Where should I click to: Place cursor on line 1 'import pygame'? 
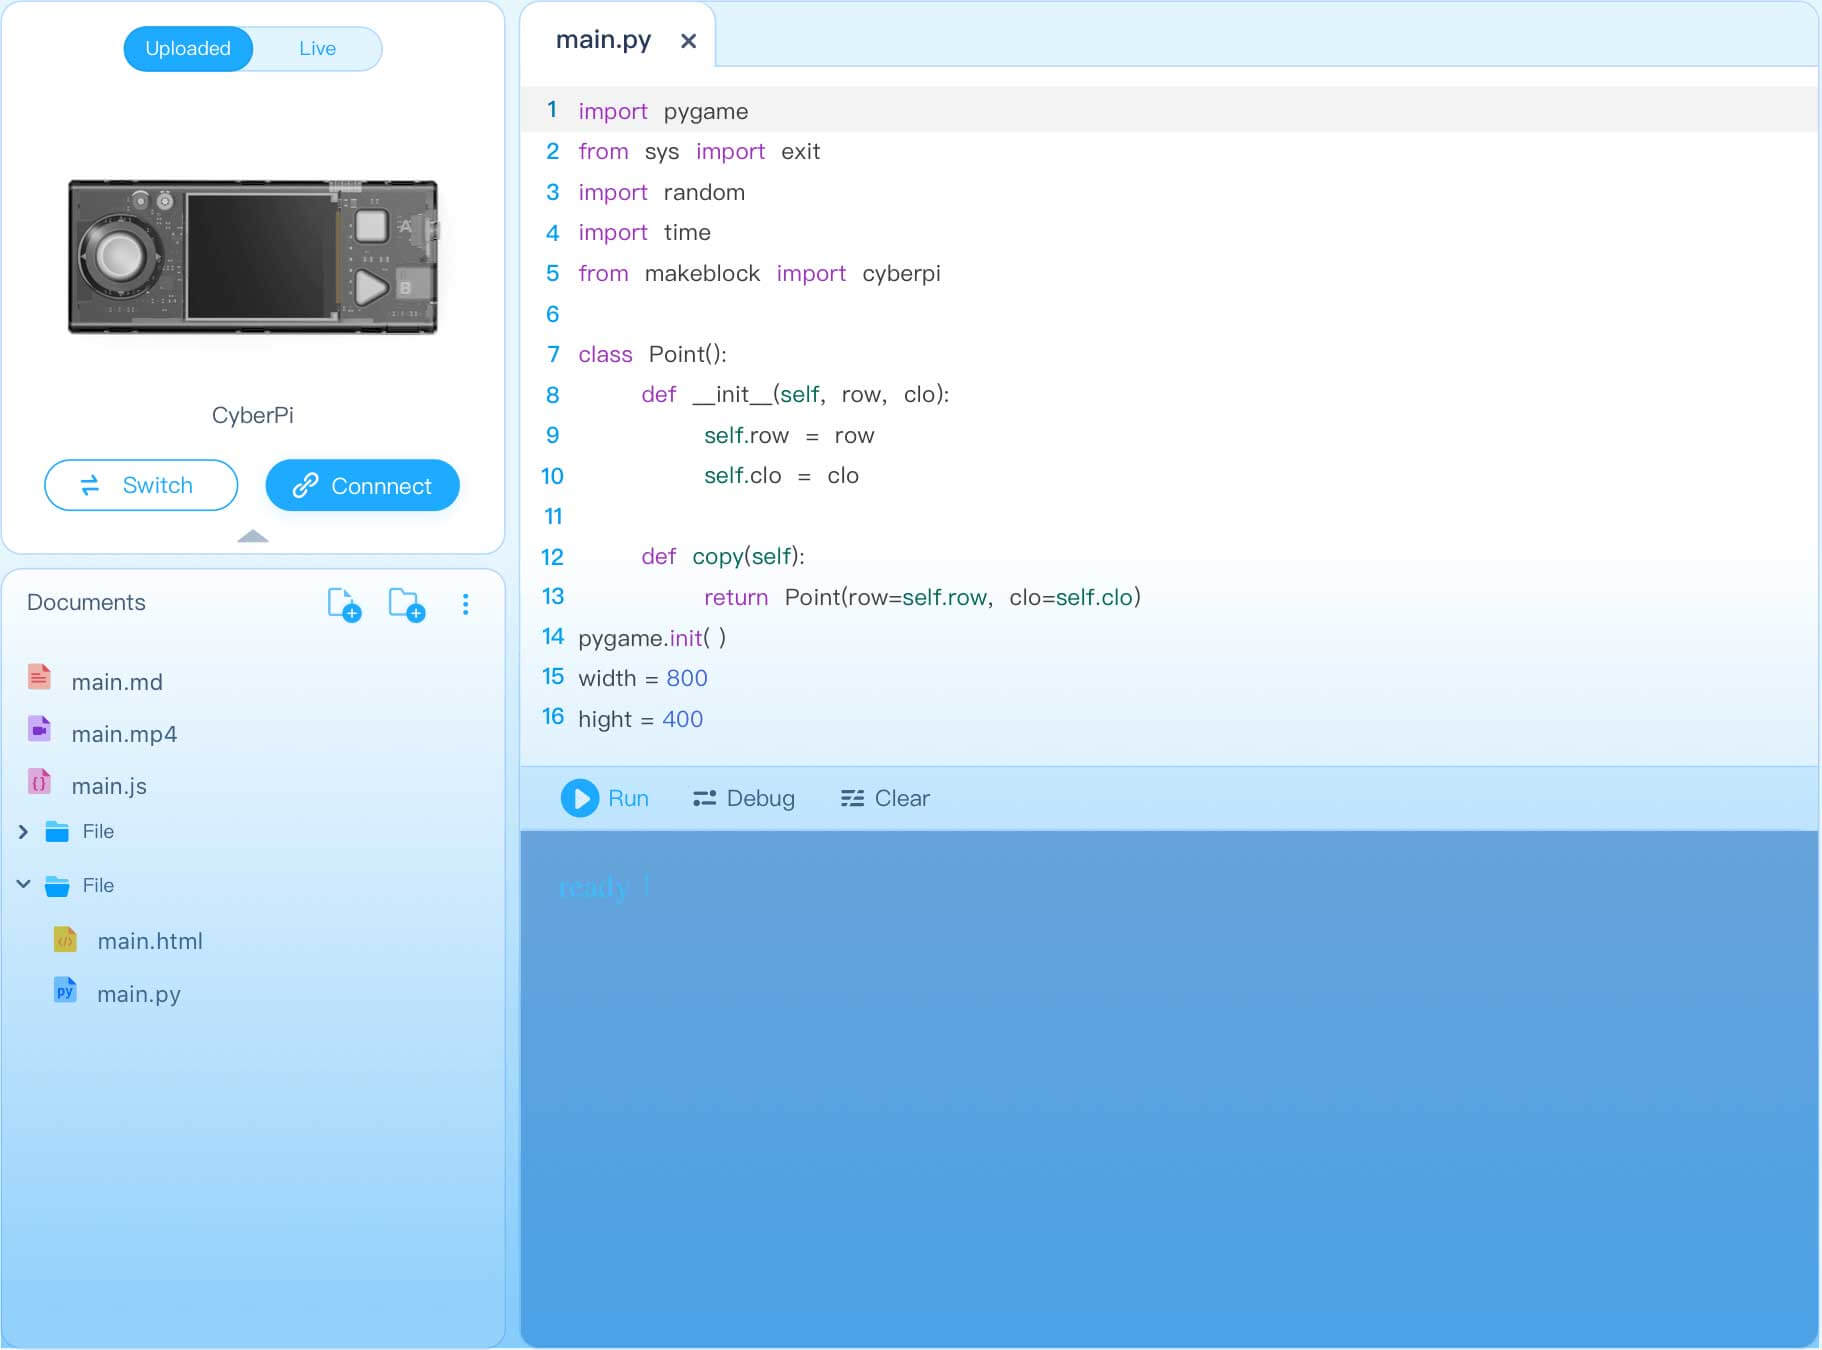pos(663,111)
